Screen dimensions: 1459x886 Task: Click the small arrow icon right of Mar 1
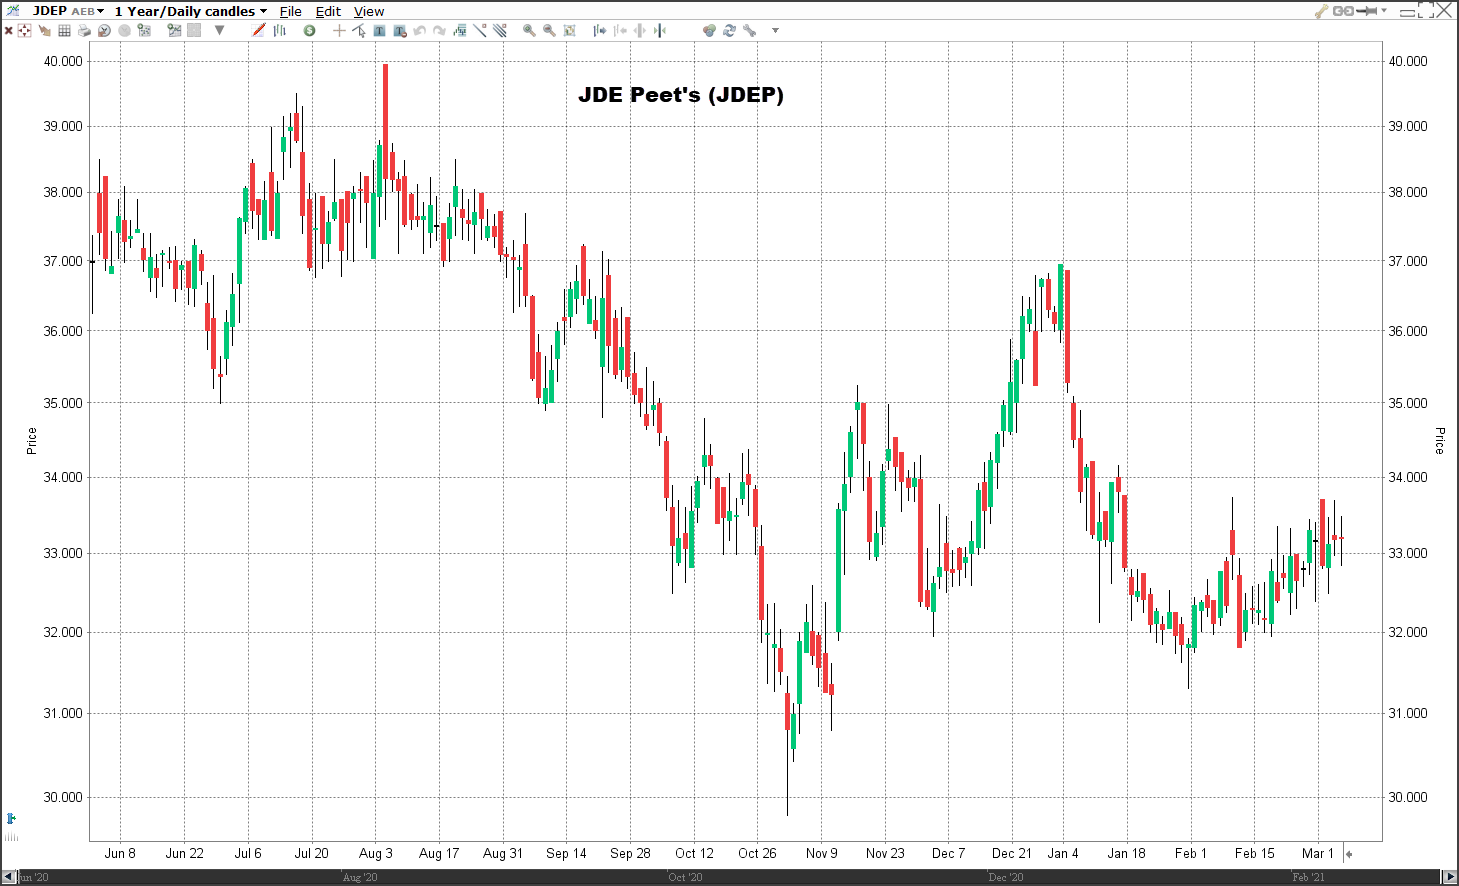pos(1349,854)
